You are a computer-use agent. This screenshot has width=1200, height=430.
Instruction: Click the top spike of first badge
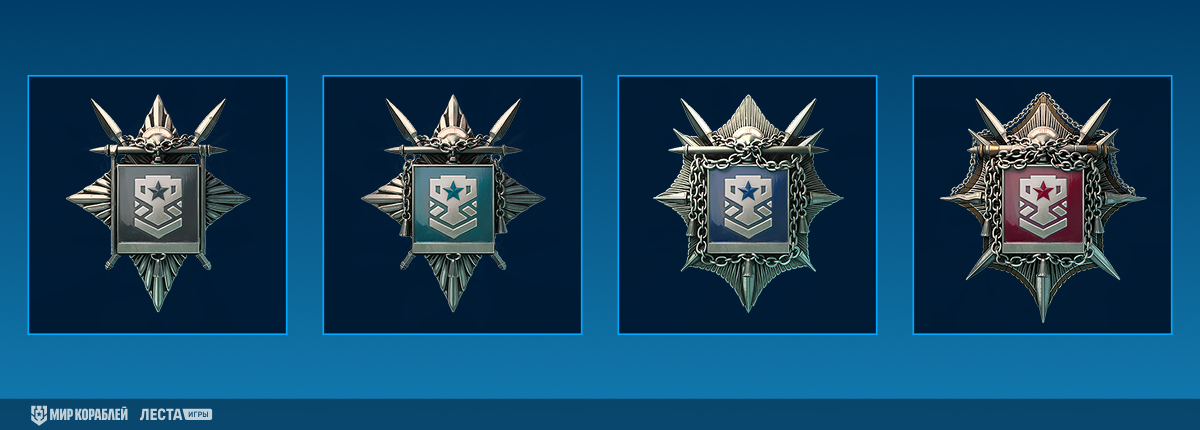pyautogui.click(x=158, y=112)
